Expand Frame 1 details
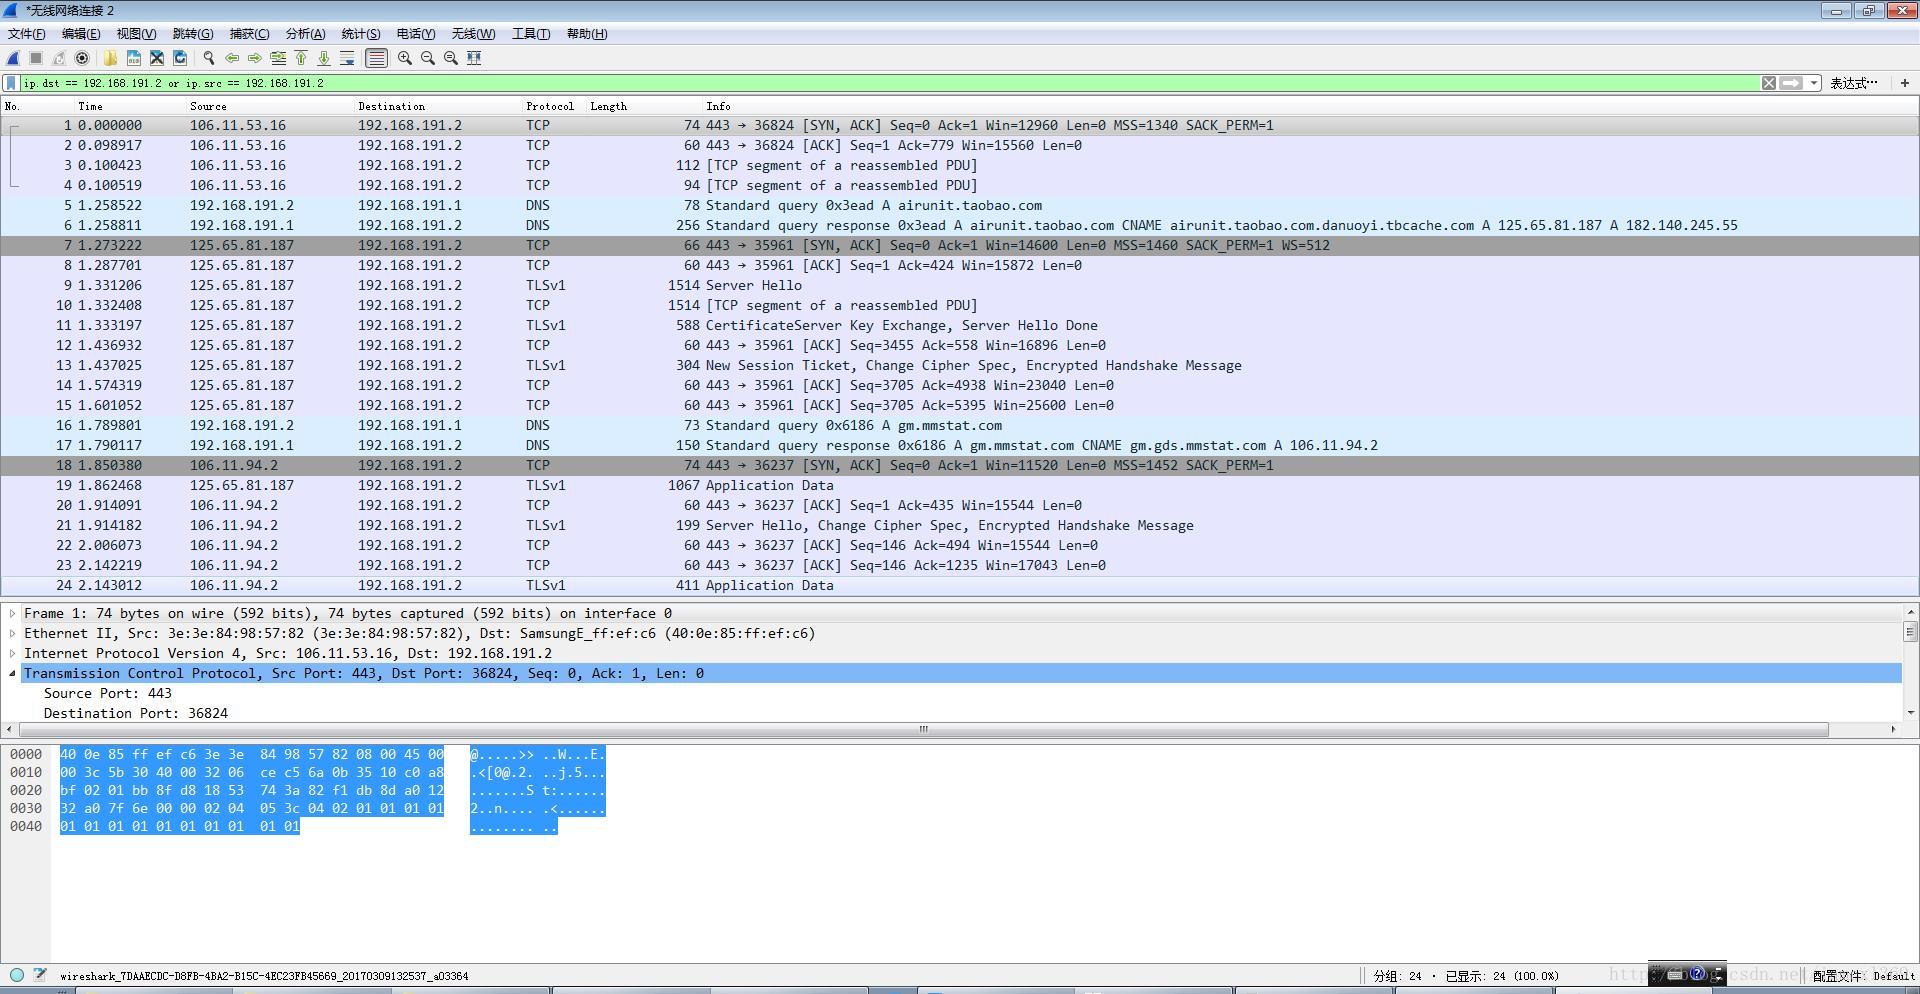This screenshot has height=994, width=1920. [x=12, y=613]
